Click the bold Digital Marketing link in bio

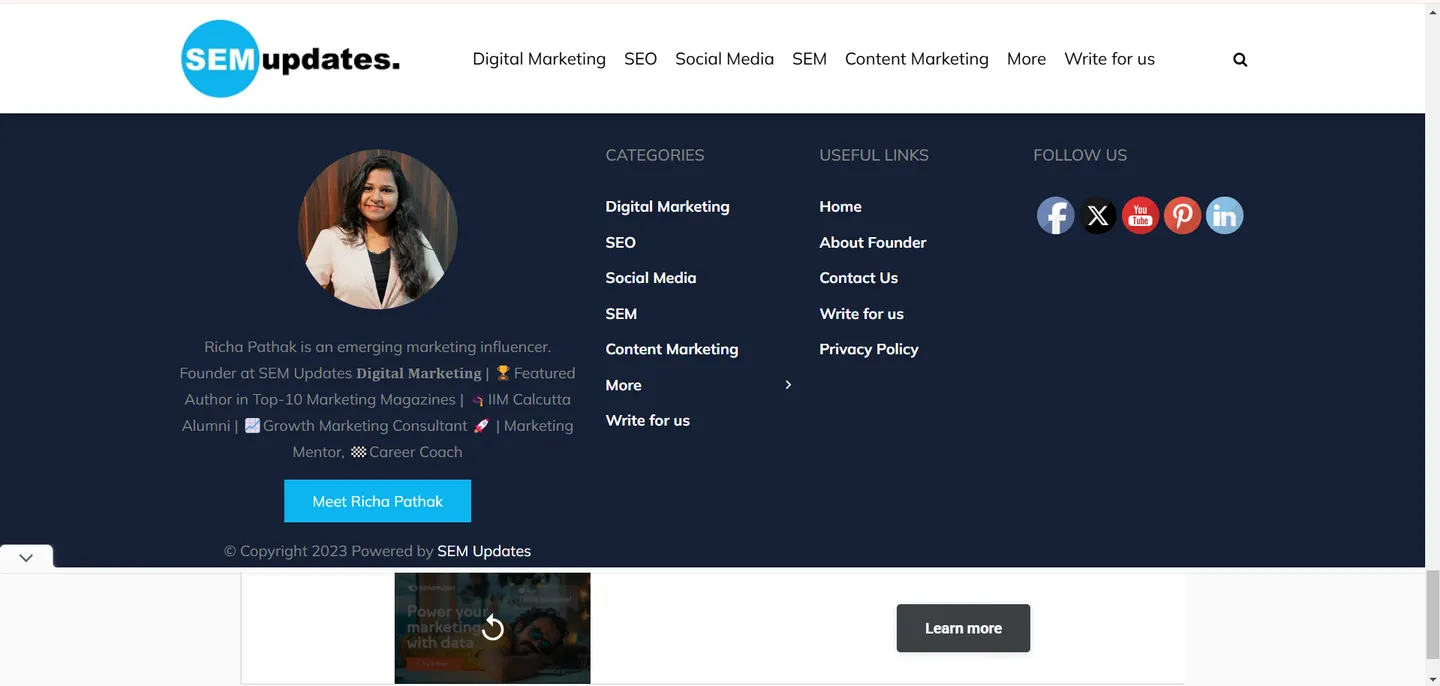(x=419, y=373)
